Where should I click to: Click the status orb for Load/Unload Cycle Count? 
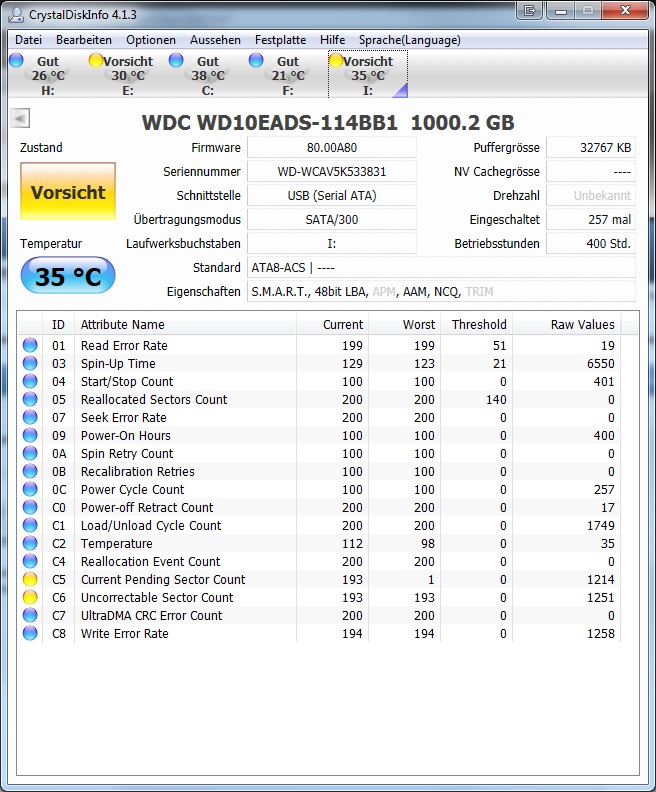click(30, 525)
